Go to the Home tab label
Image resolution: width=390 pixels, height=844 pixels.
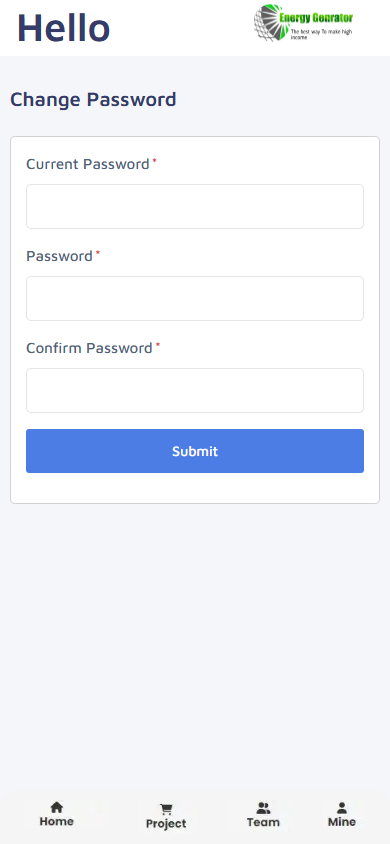pyautogui.click(x=56, y=821)
